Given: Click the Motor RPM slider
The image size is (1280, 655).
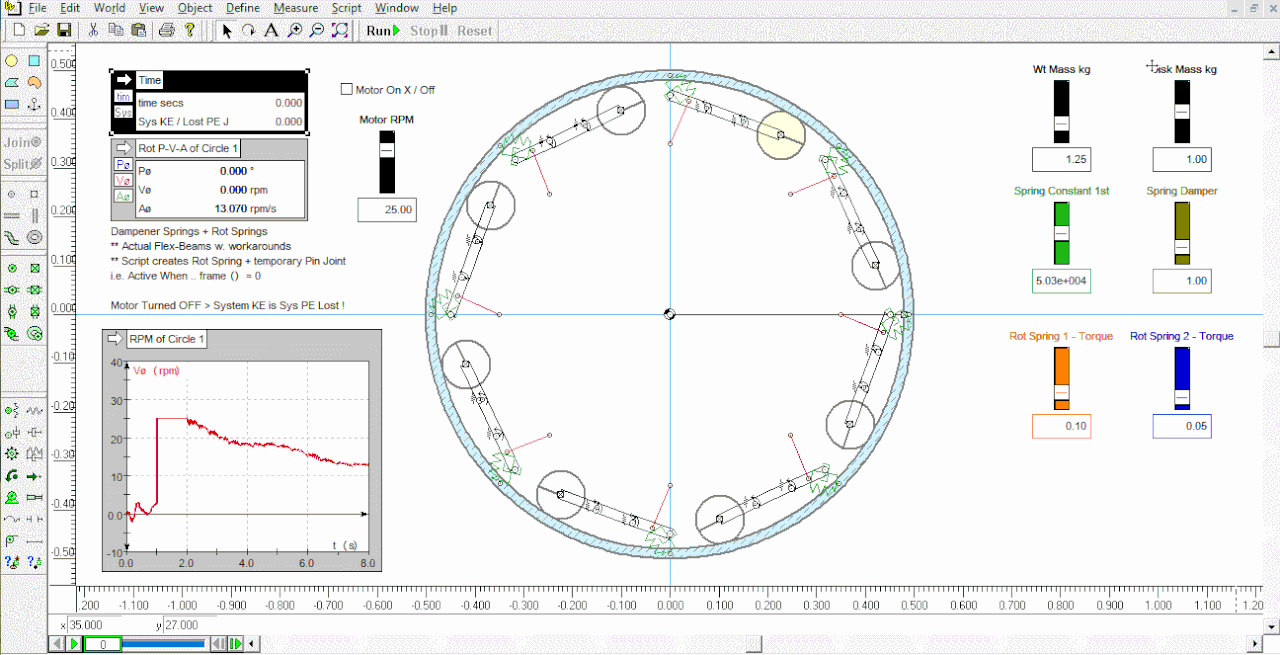Looking at the screenshot, I should coord(387,162).
